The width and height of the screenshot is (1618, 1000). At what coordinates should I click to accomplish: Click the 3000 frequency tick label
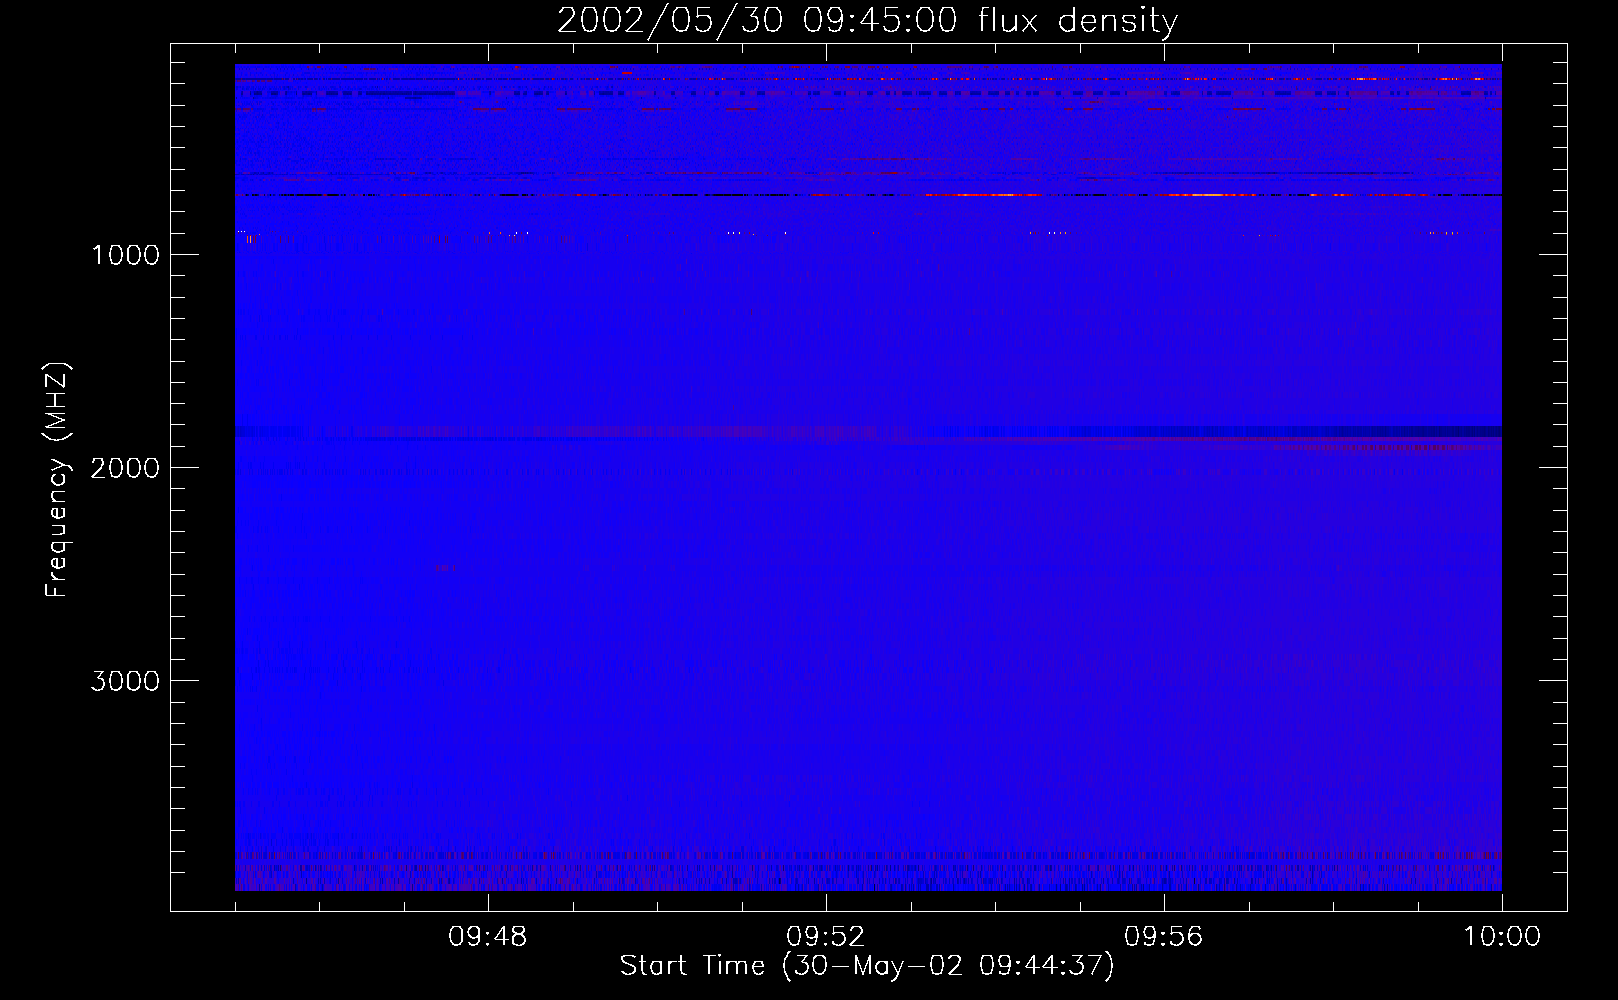(125, 681)
